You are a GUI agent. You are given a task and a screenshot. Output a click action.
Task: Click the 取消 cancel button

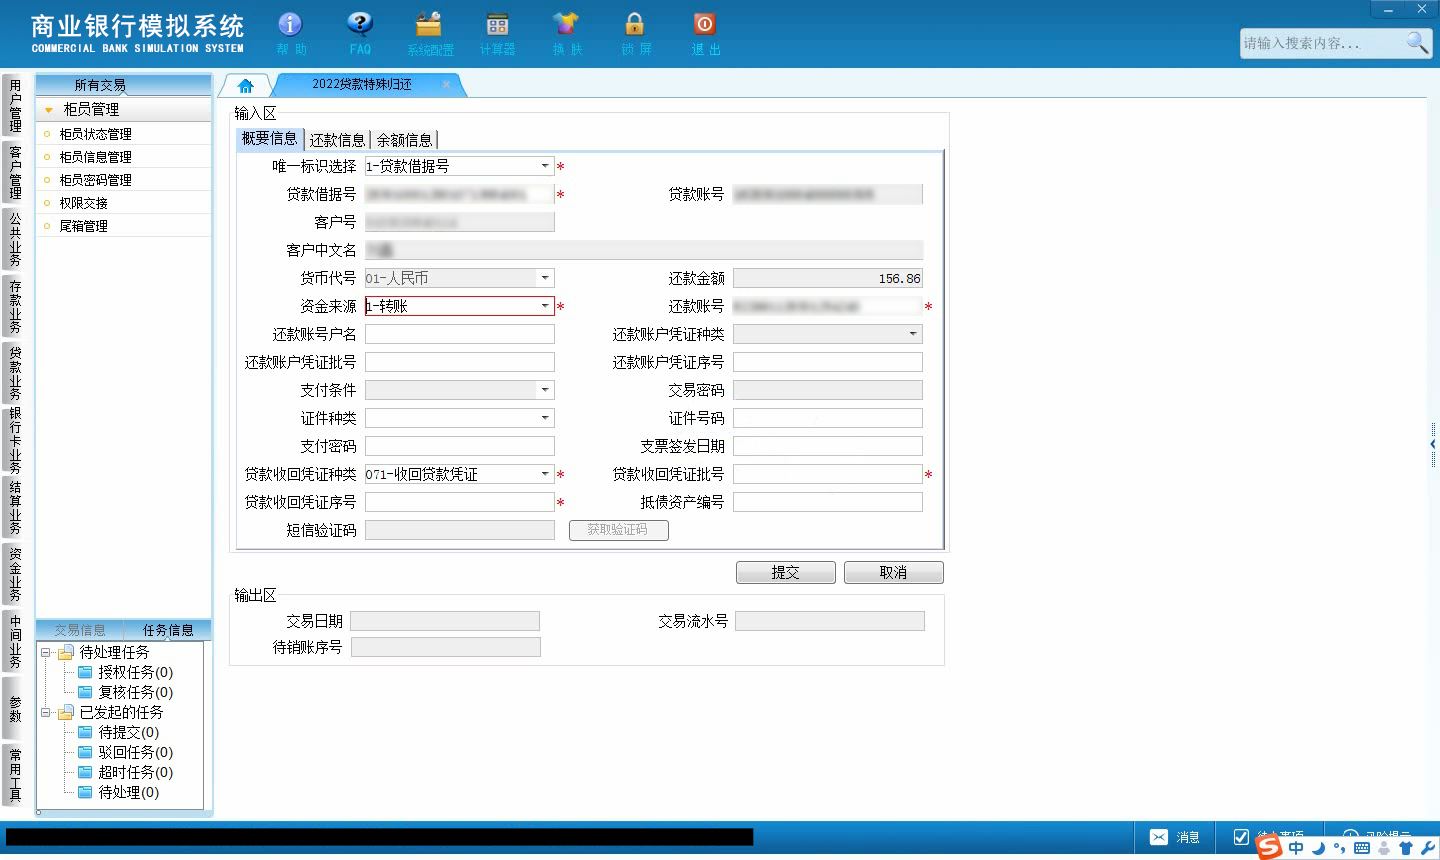[x=893, y=572]
